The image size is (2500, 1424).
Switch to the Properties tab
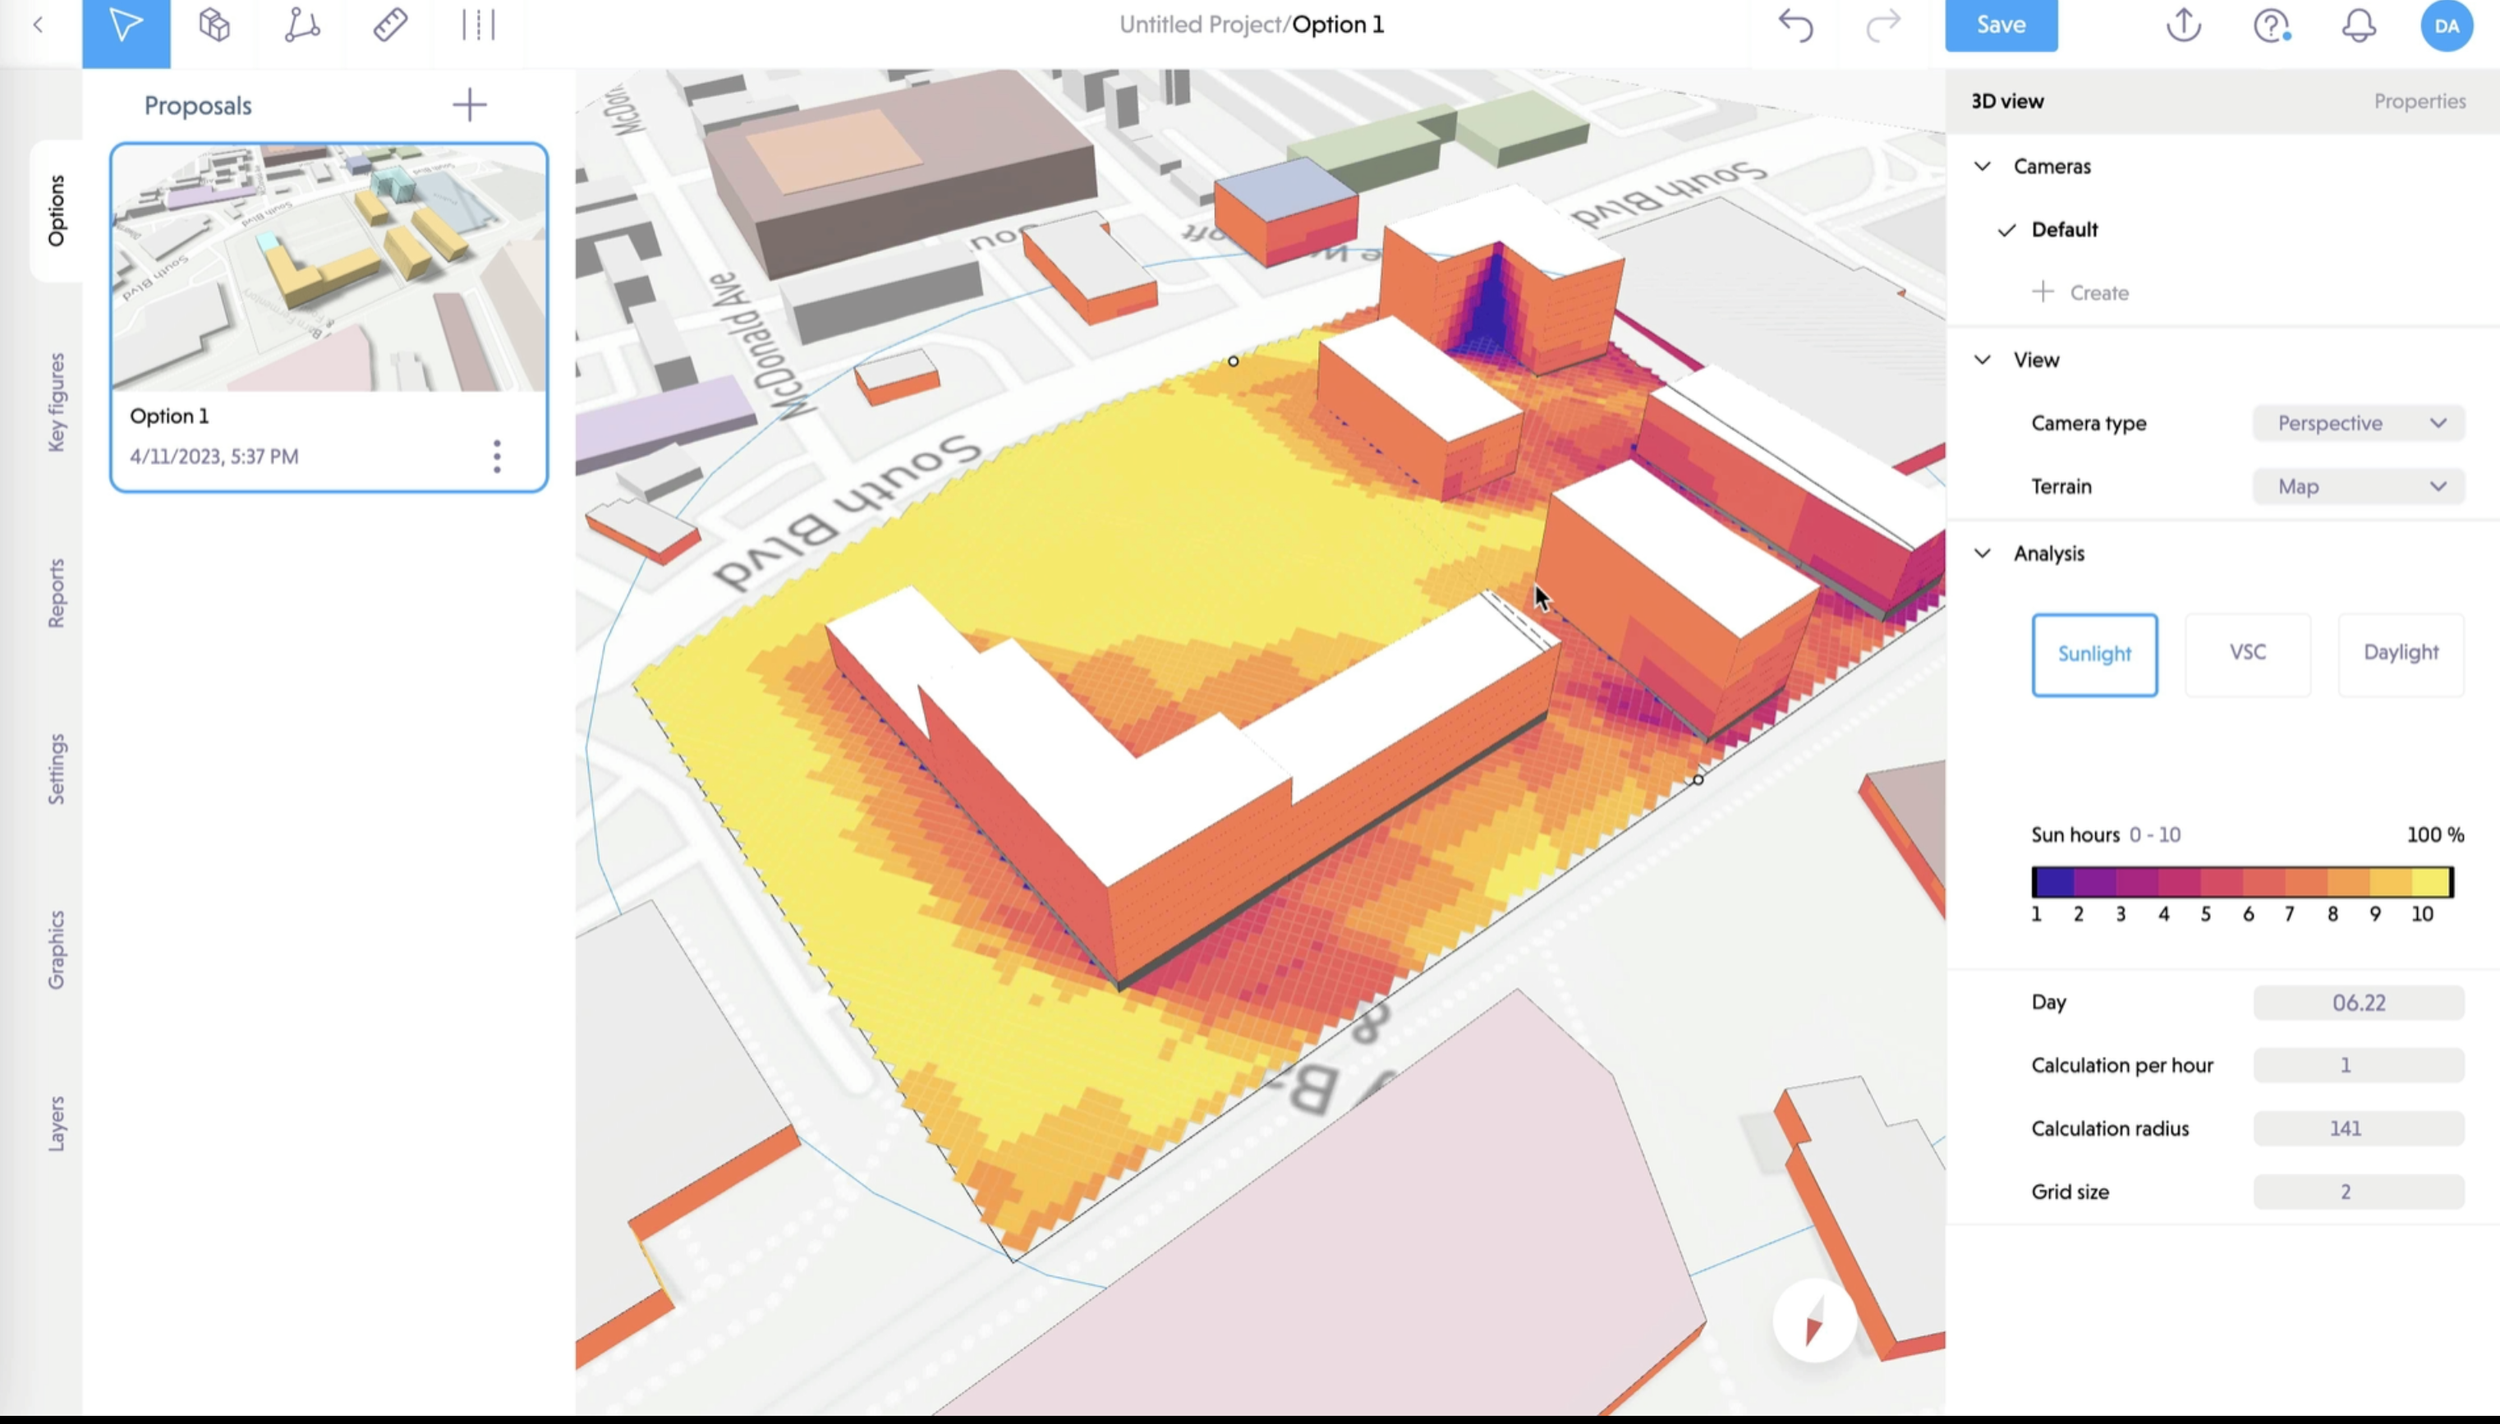tap(2419, 101)
